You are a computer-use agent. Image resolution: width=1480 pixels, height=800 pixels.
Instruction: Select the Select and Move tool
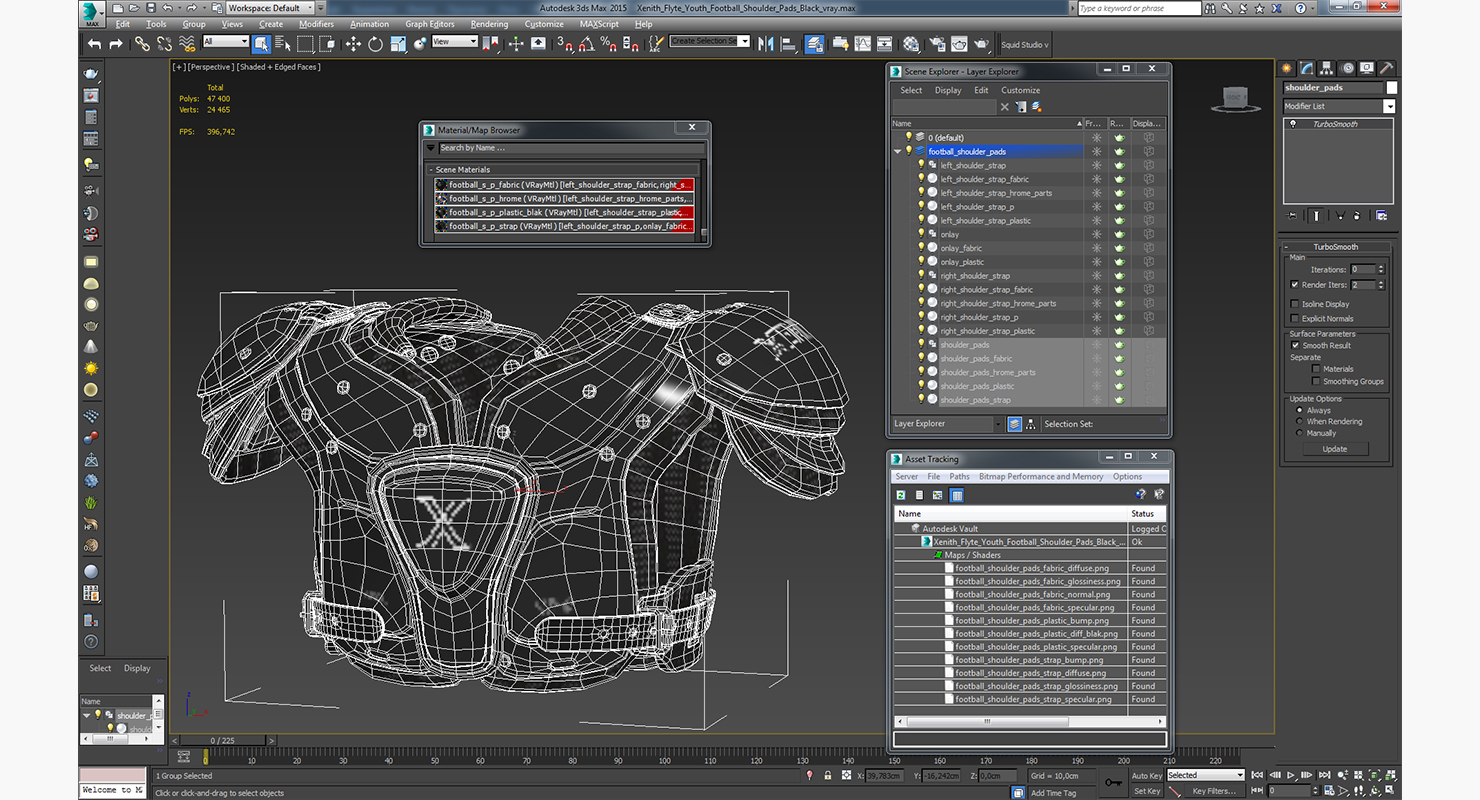[x=353, y=44]
